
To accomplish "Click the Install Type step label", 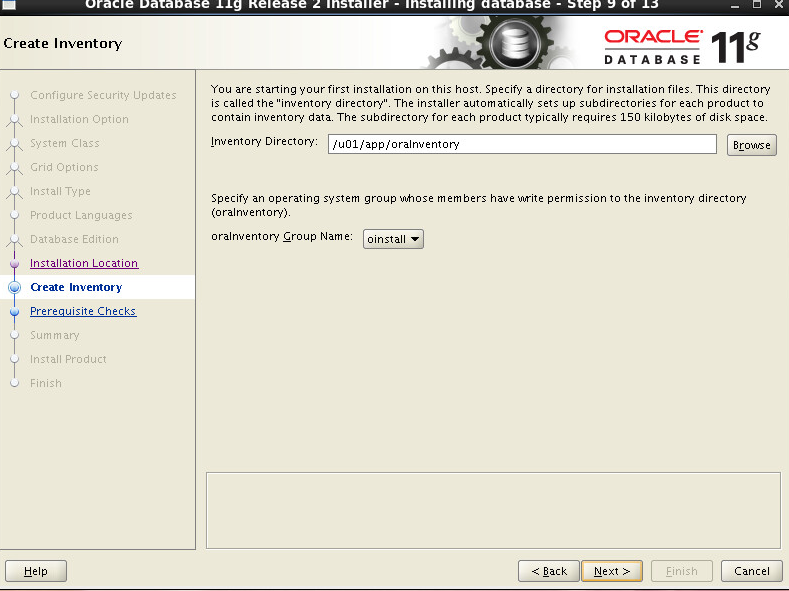I will (60, 191).
